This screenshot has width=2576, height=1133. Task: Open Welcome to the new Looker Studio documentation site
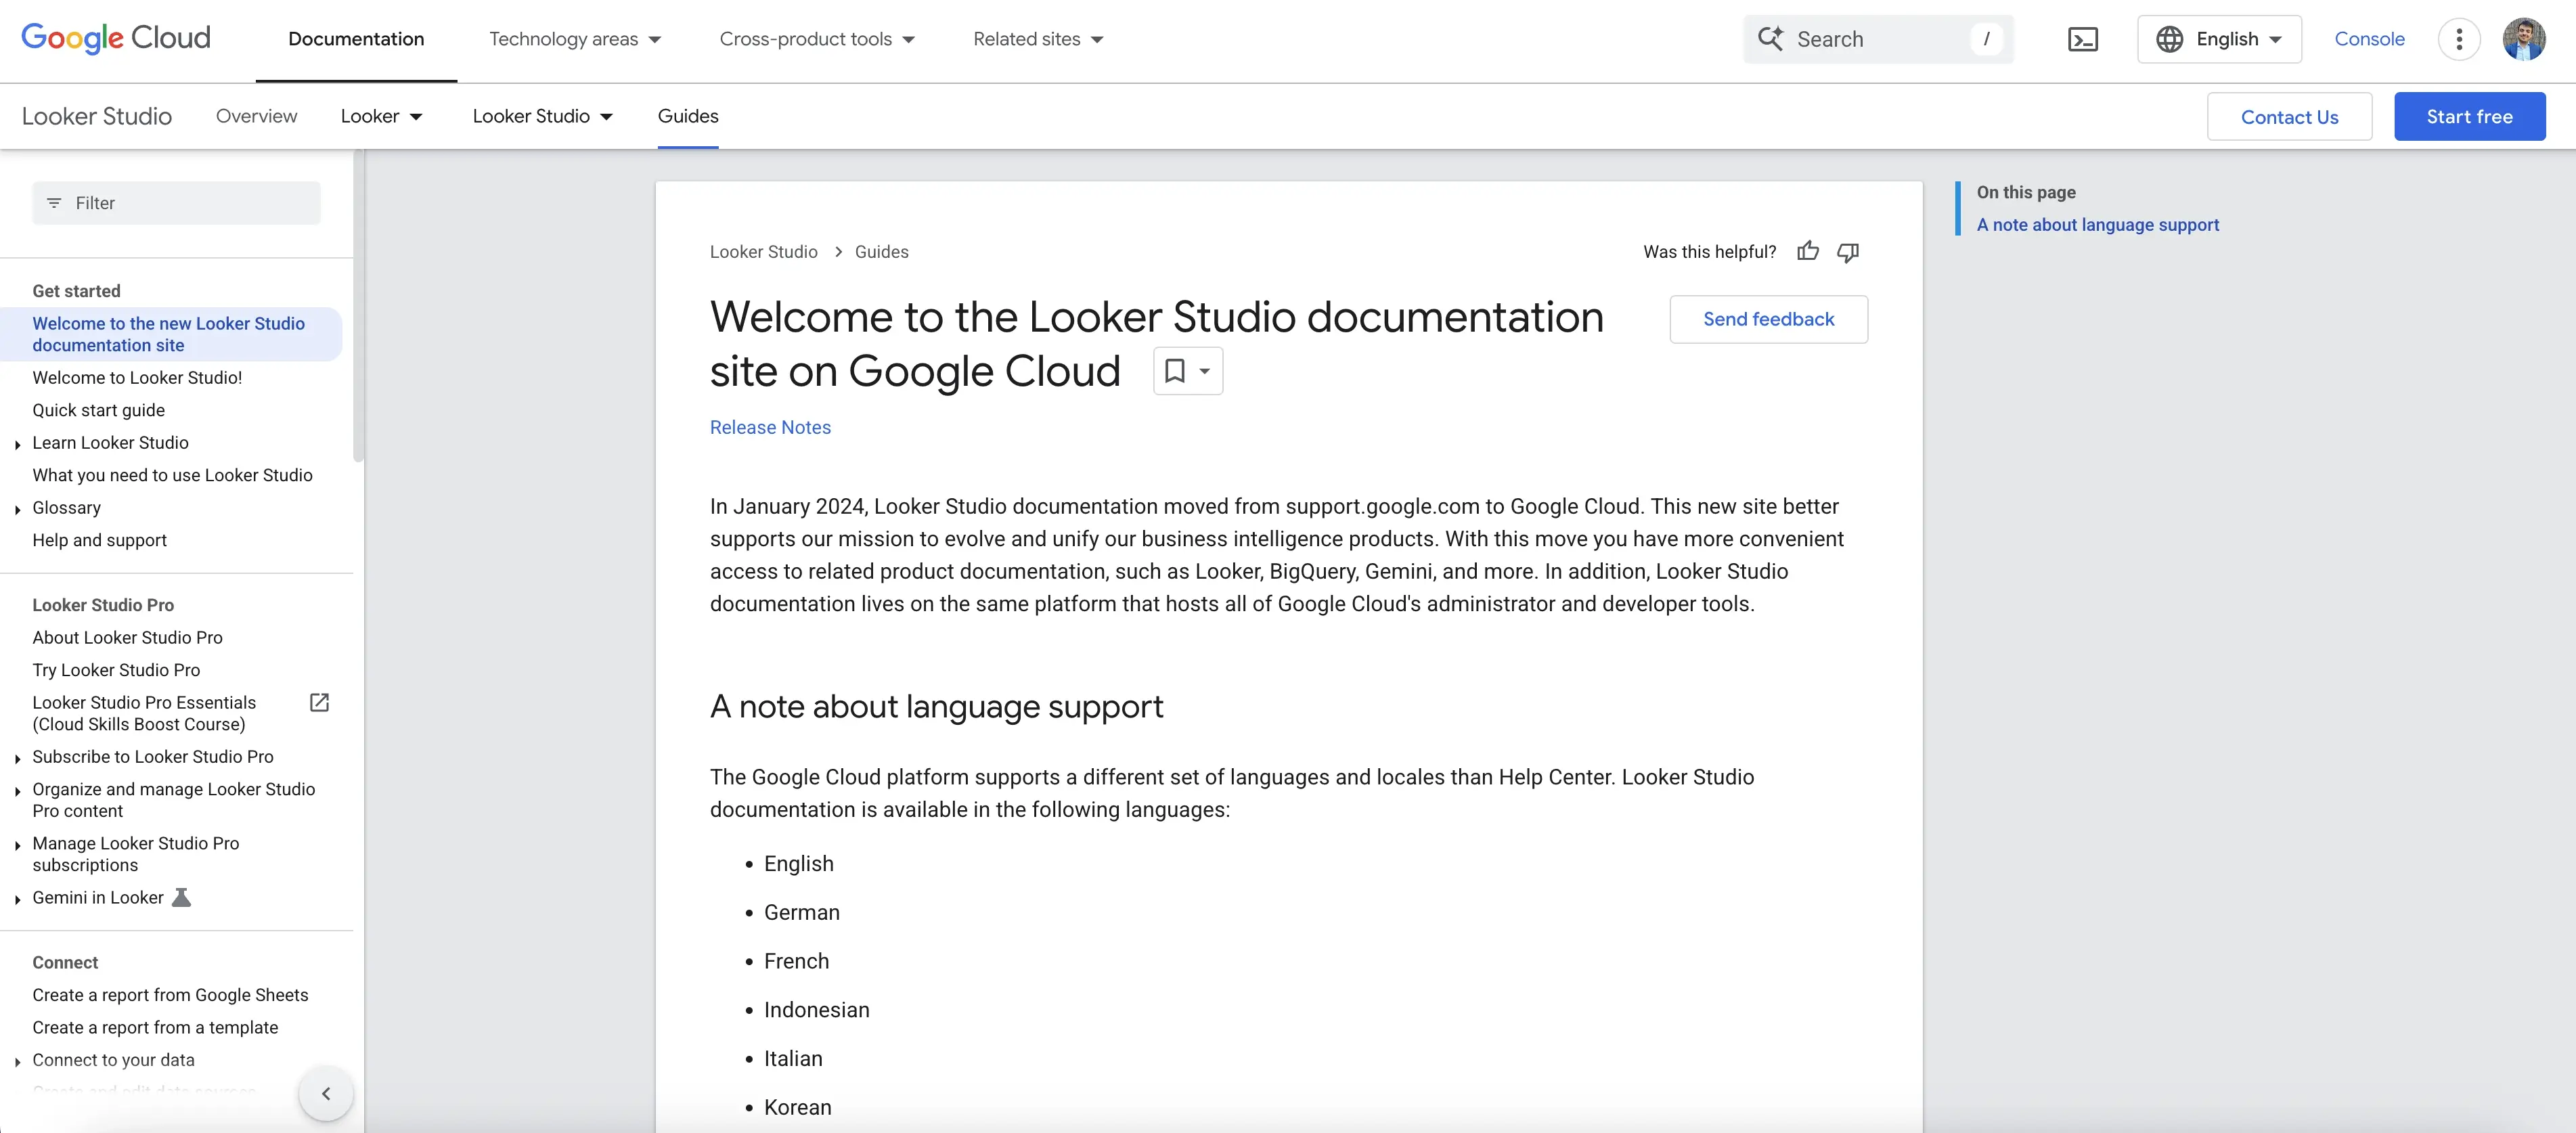171,334
